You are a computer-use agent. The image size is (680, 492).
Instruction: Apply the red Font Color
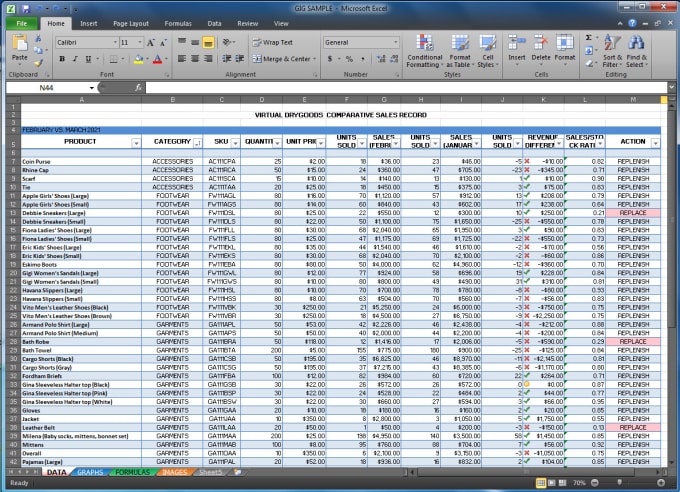157,59
